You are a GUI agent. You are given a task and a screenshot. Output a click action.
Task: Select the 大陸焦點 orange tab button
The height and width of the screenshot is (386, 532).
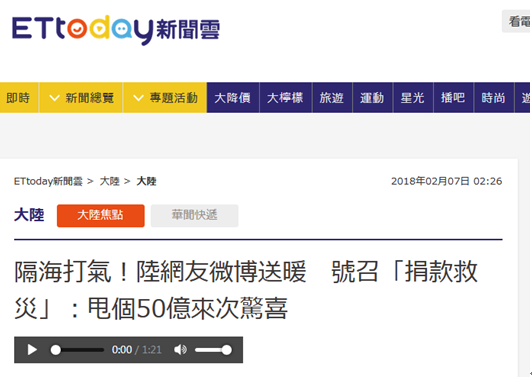(101, 215)
